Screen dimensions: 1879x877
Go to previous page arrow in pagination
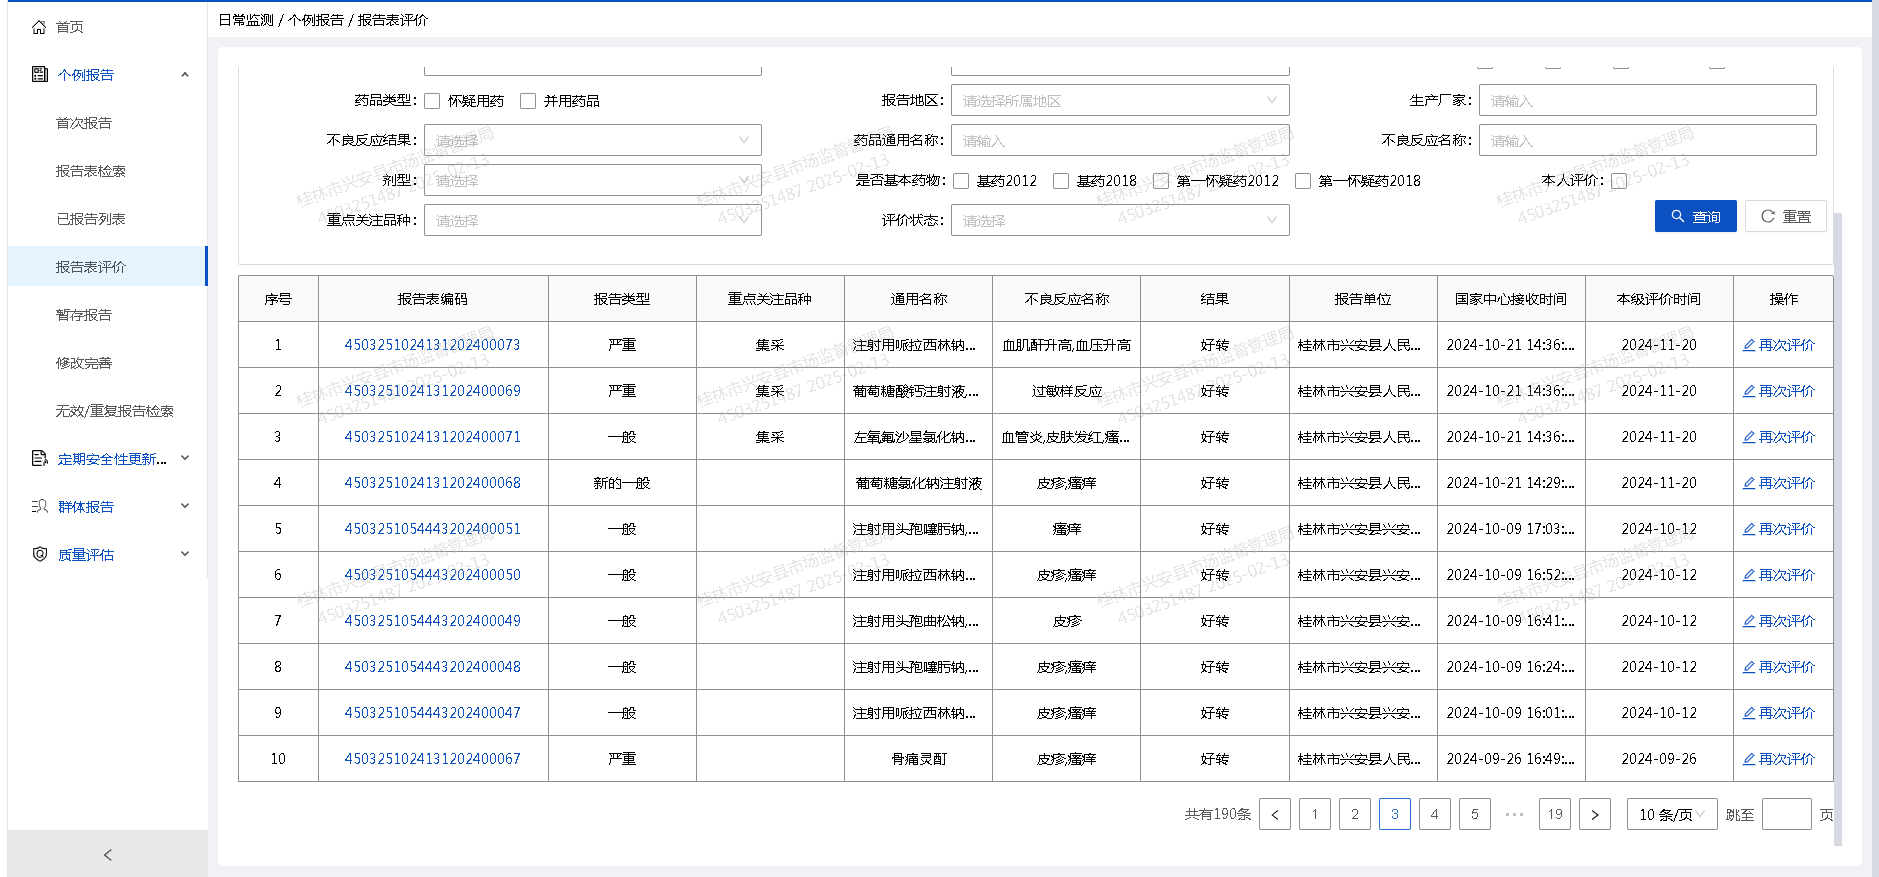tap(1275, 814)
